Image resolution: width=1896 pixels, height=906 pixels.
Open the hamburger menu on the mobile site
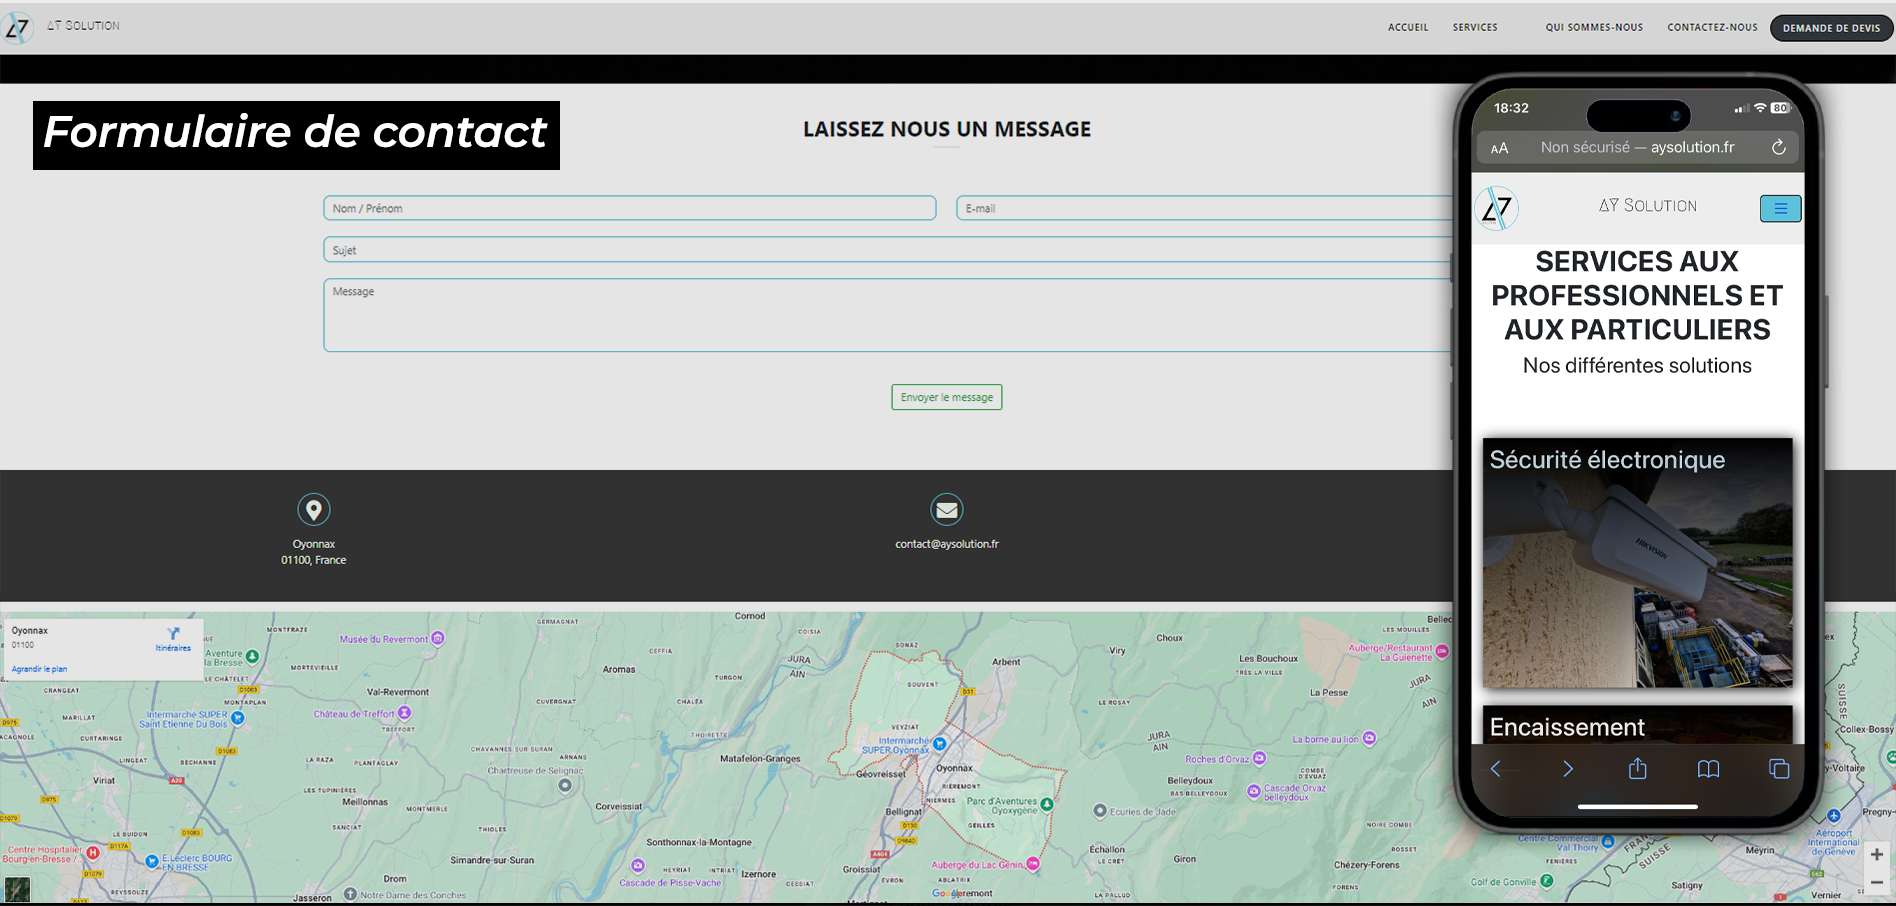click(x=1780, y=208)
